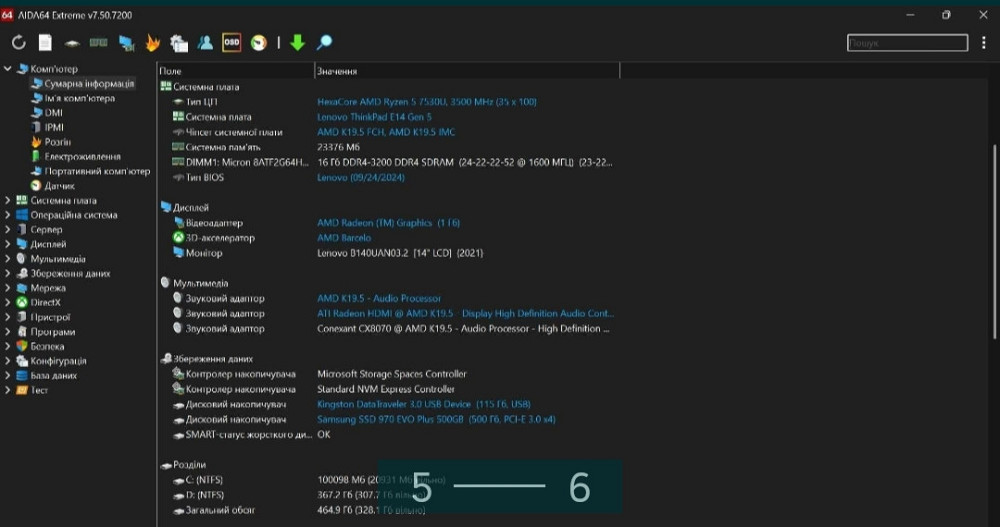Viewport: 1000px width, 527px height.
Task: Launch the disk benchmark toolbar icon
Action: [x=72, y=43]
